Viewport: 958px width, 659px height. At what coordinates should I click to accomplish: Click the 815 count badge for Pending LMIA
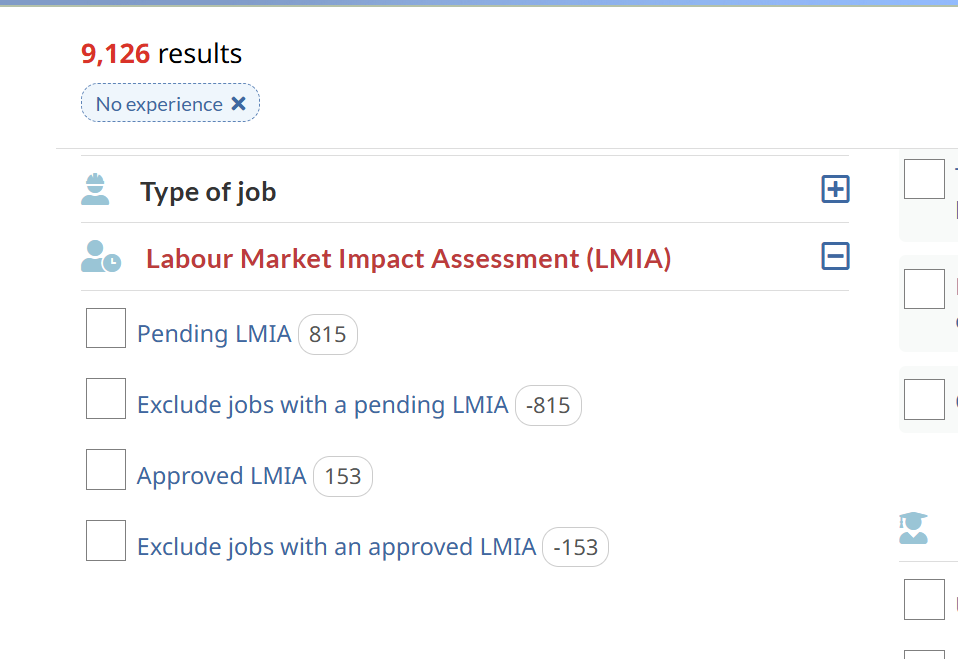[x=327, y=335]
